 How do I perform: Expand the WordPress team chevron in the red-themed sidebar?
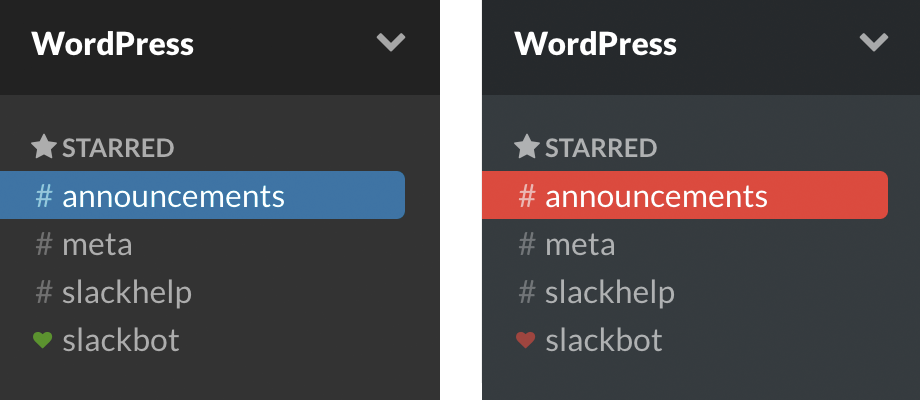[x=874, y=43]
